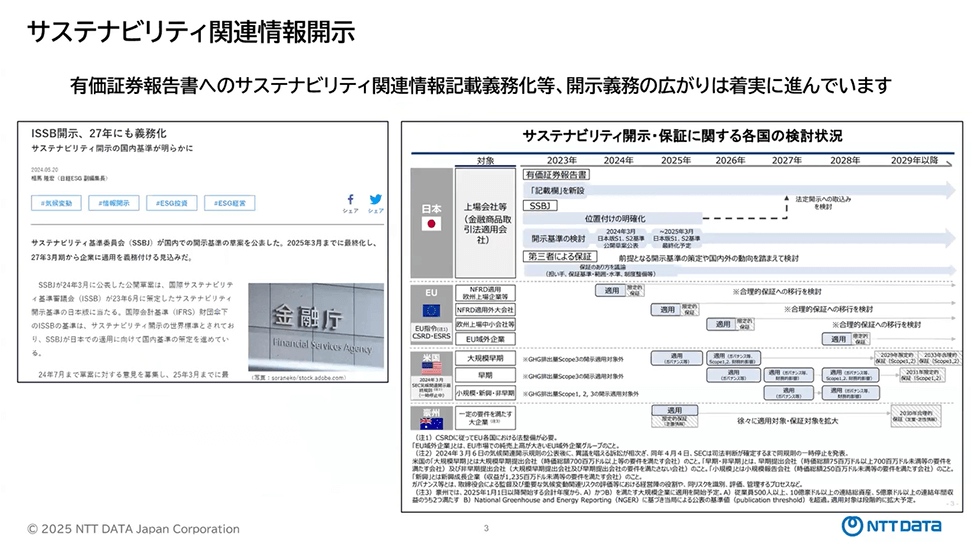Click the 有価証券報告書 label box
The height and width of the screenshot is (544, 972).
558,174
